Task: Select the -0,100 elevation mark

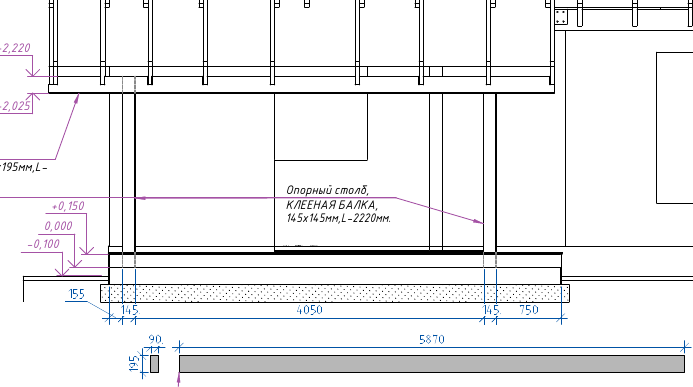Action: (44, 244)
